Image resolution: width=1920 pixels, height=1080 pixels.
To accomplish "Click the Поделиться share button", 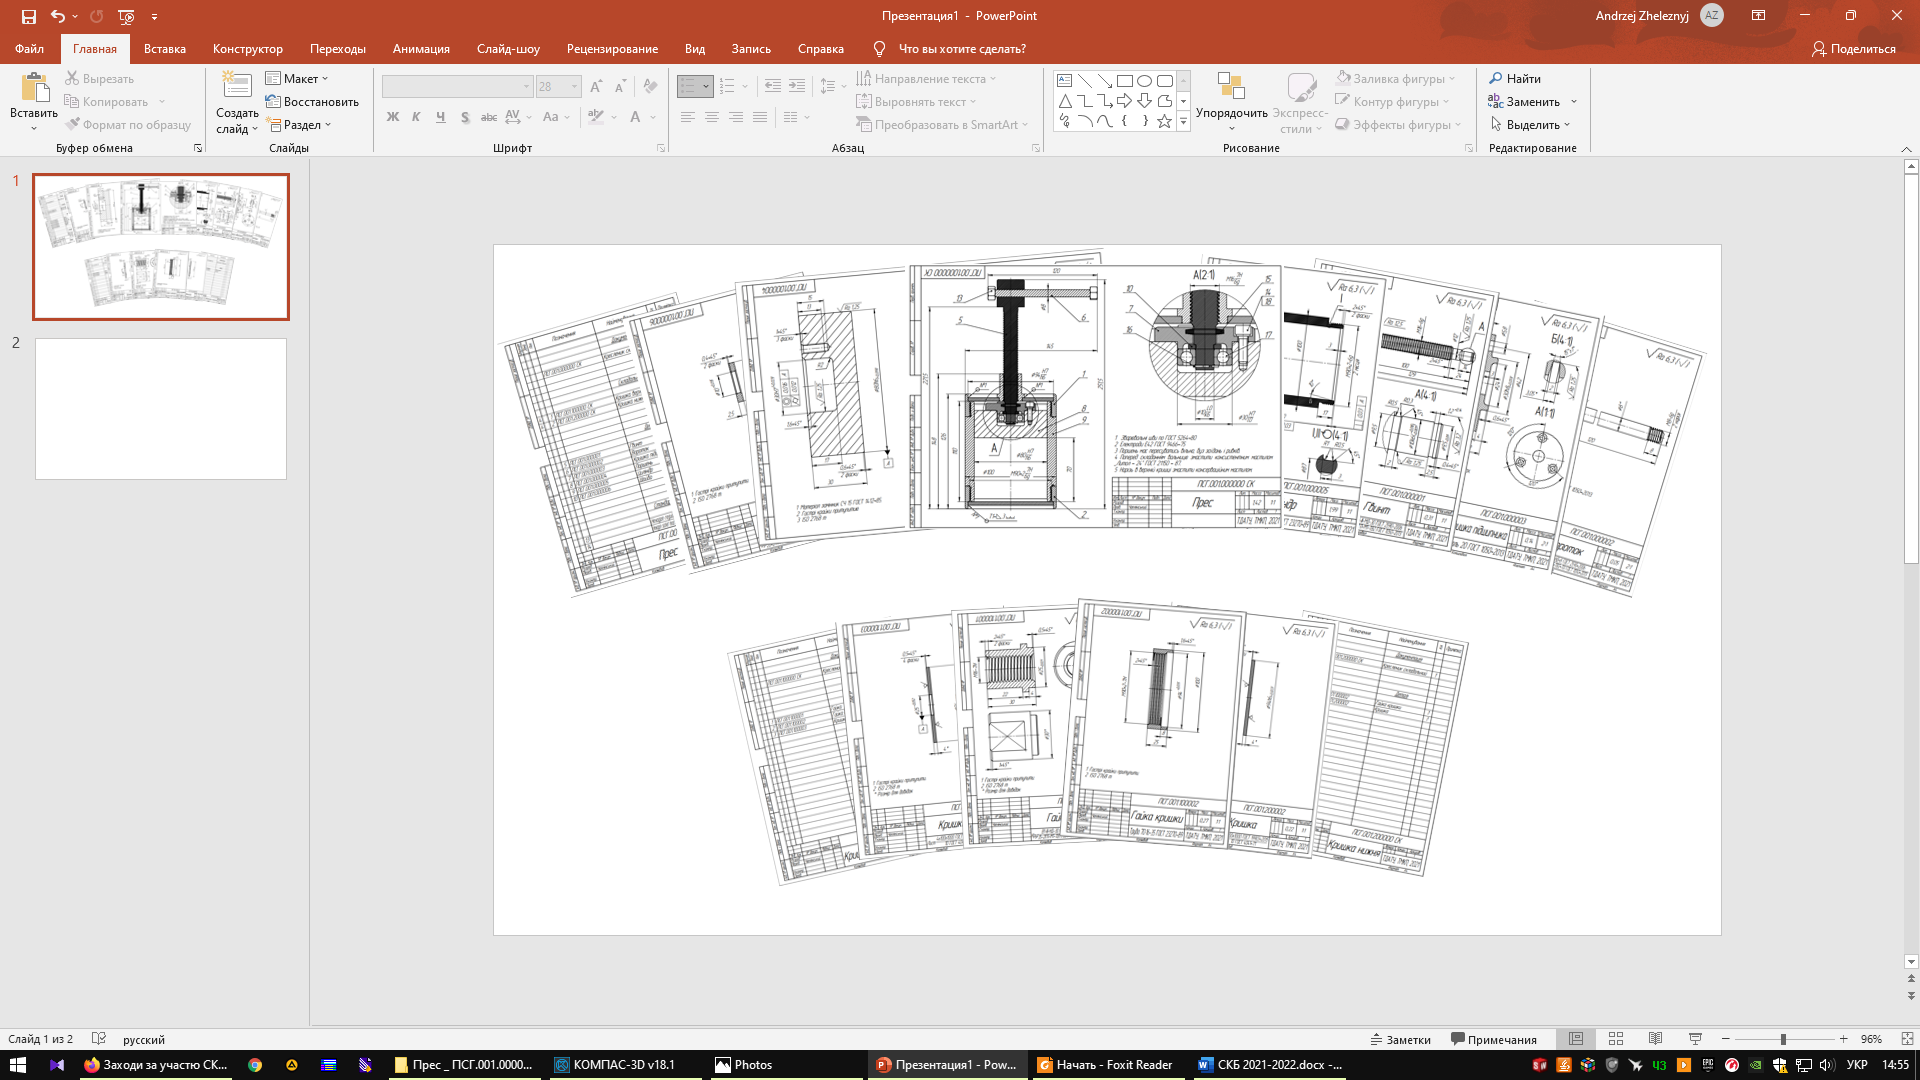I will (1853, 49).
